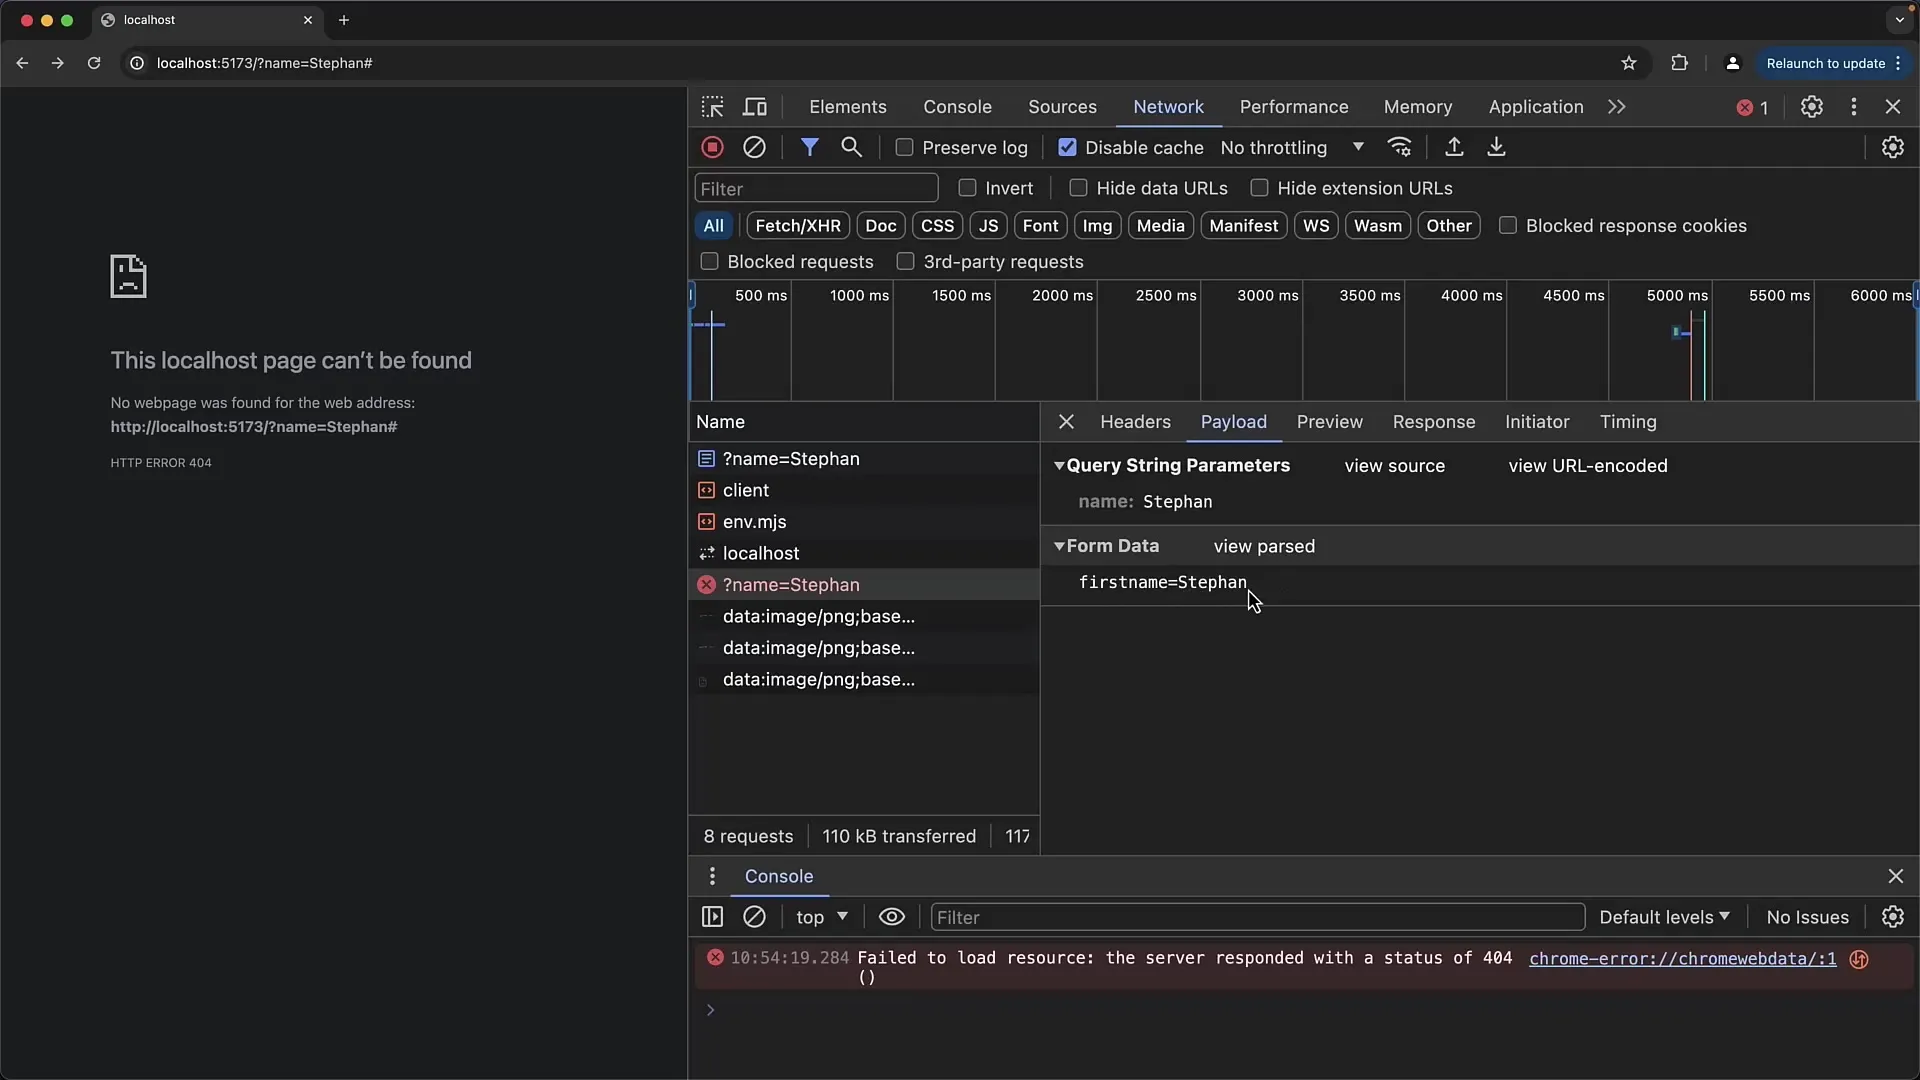Toggle the Hide data URLs checkbox
Screen dimensions: 1920x1080
tap(1079, 187)
